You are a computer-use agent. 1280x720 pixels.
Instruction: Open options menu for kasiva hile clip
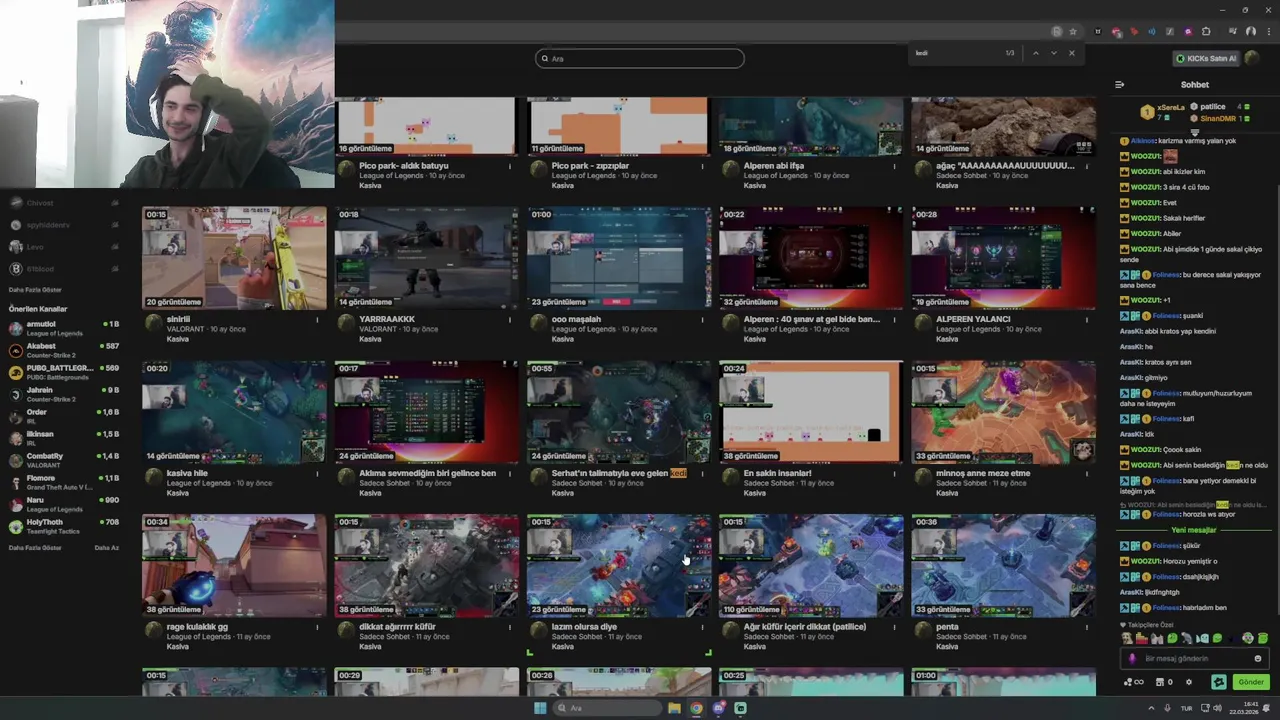[318, 474]
